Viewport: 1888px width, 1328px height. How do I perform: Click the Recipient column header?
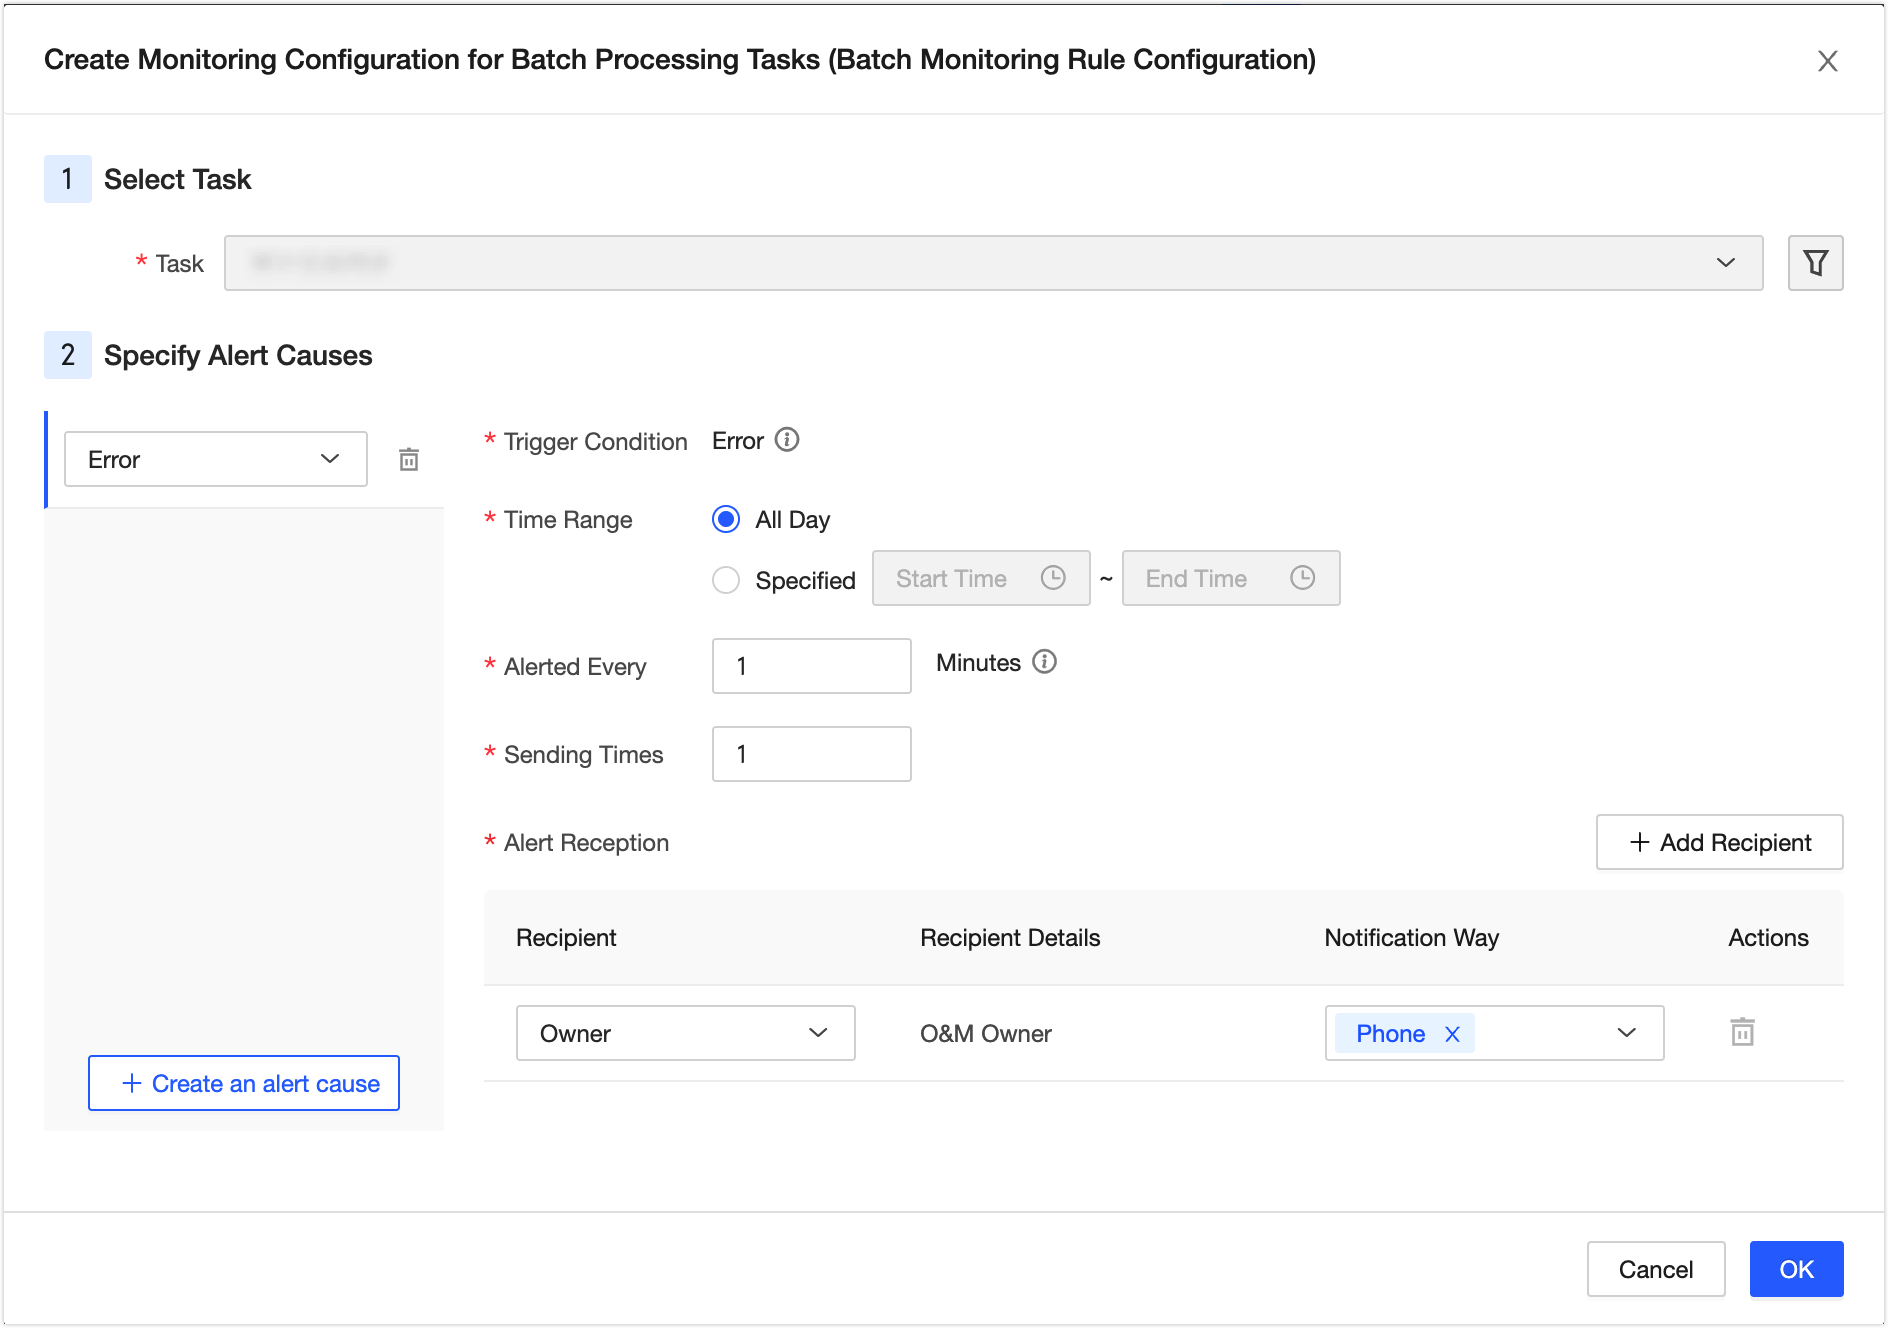point(566,938)
